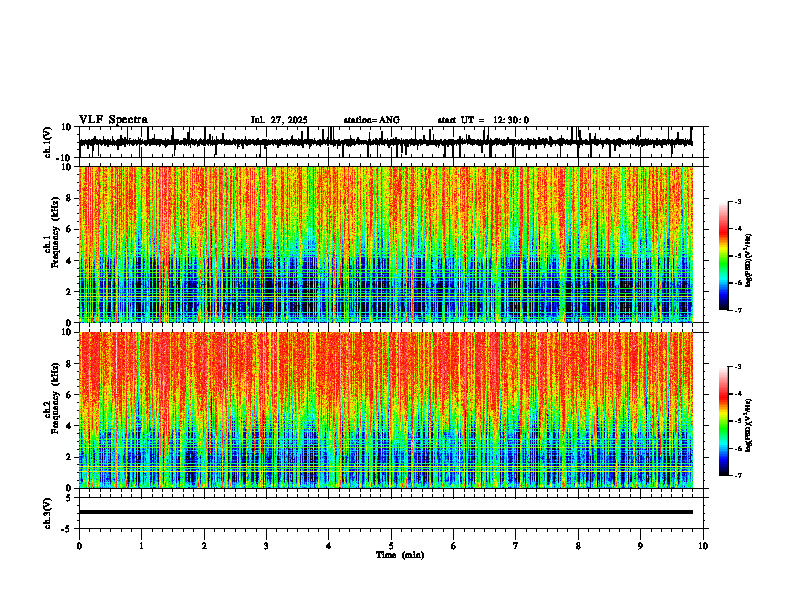The height and width of the screenshot is (612, 792).
Task: Click the "-3" label on ch.2 color bar
Action: (737, 367)
